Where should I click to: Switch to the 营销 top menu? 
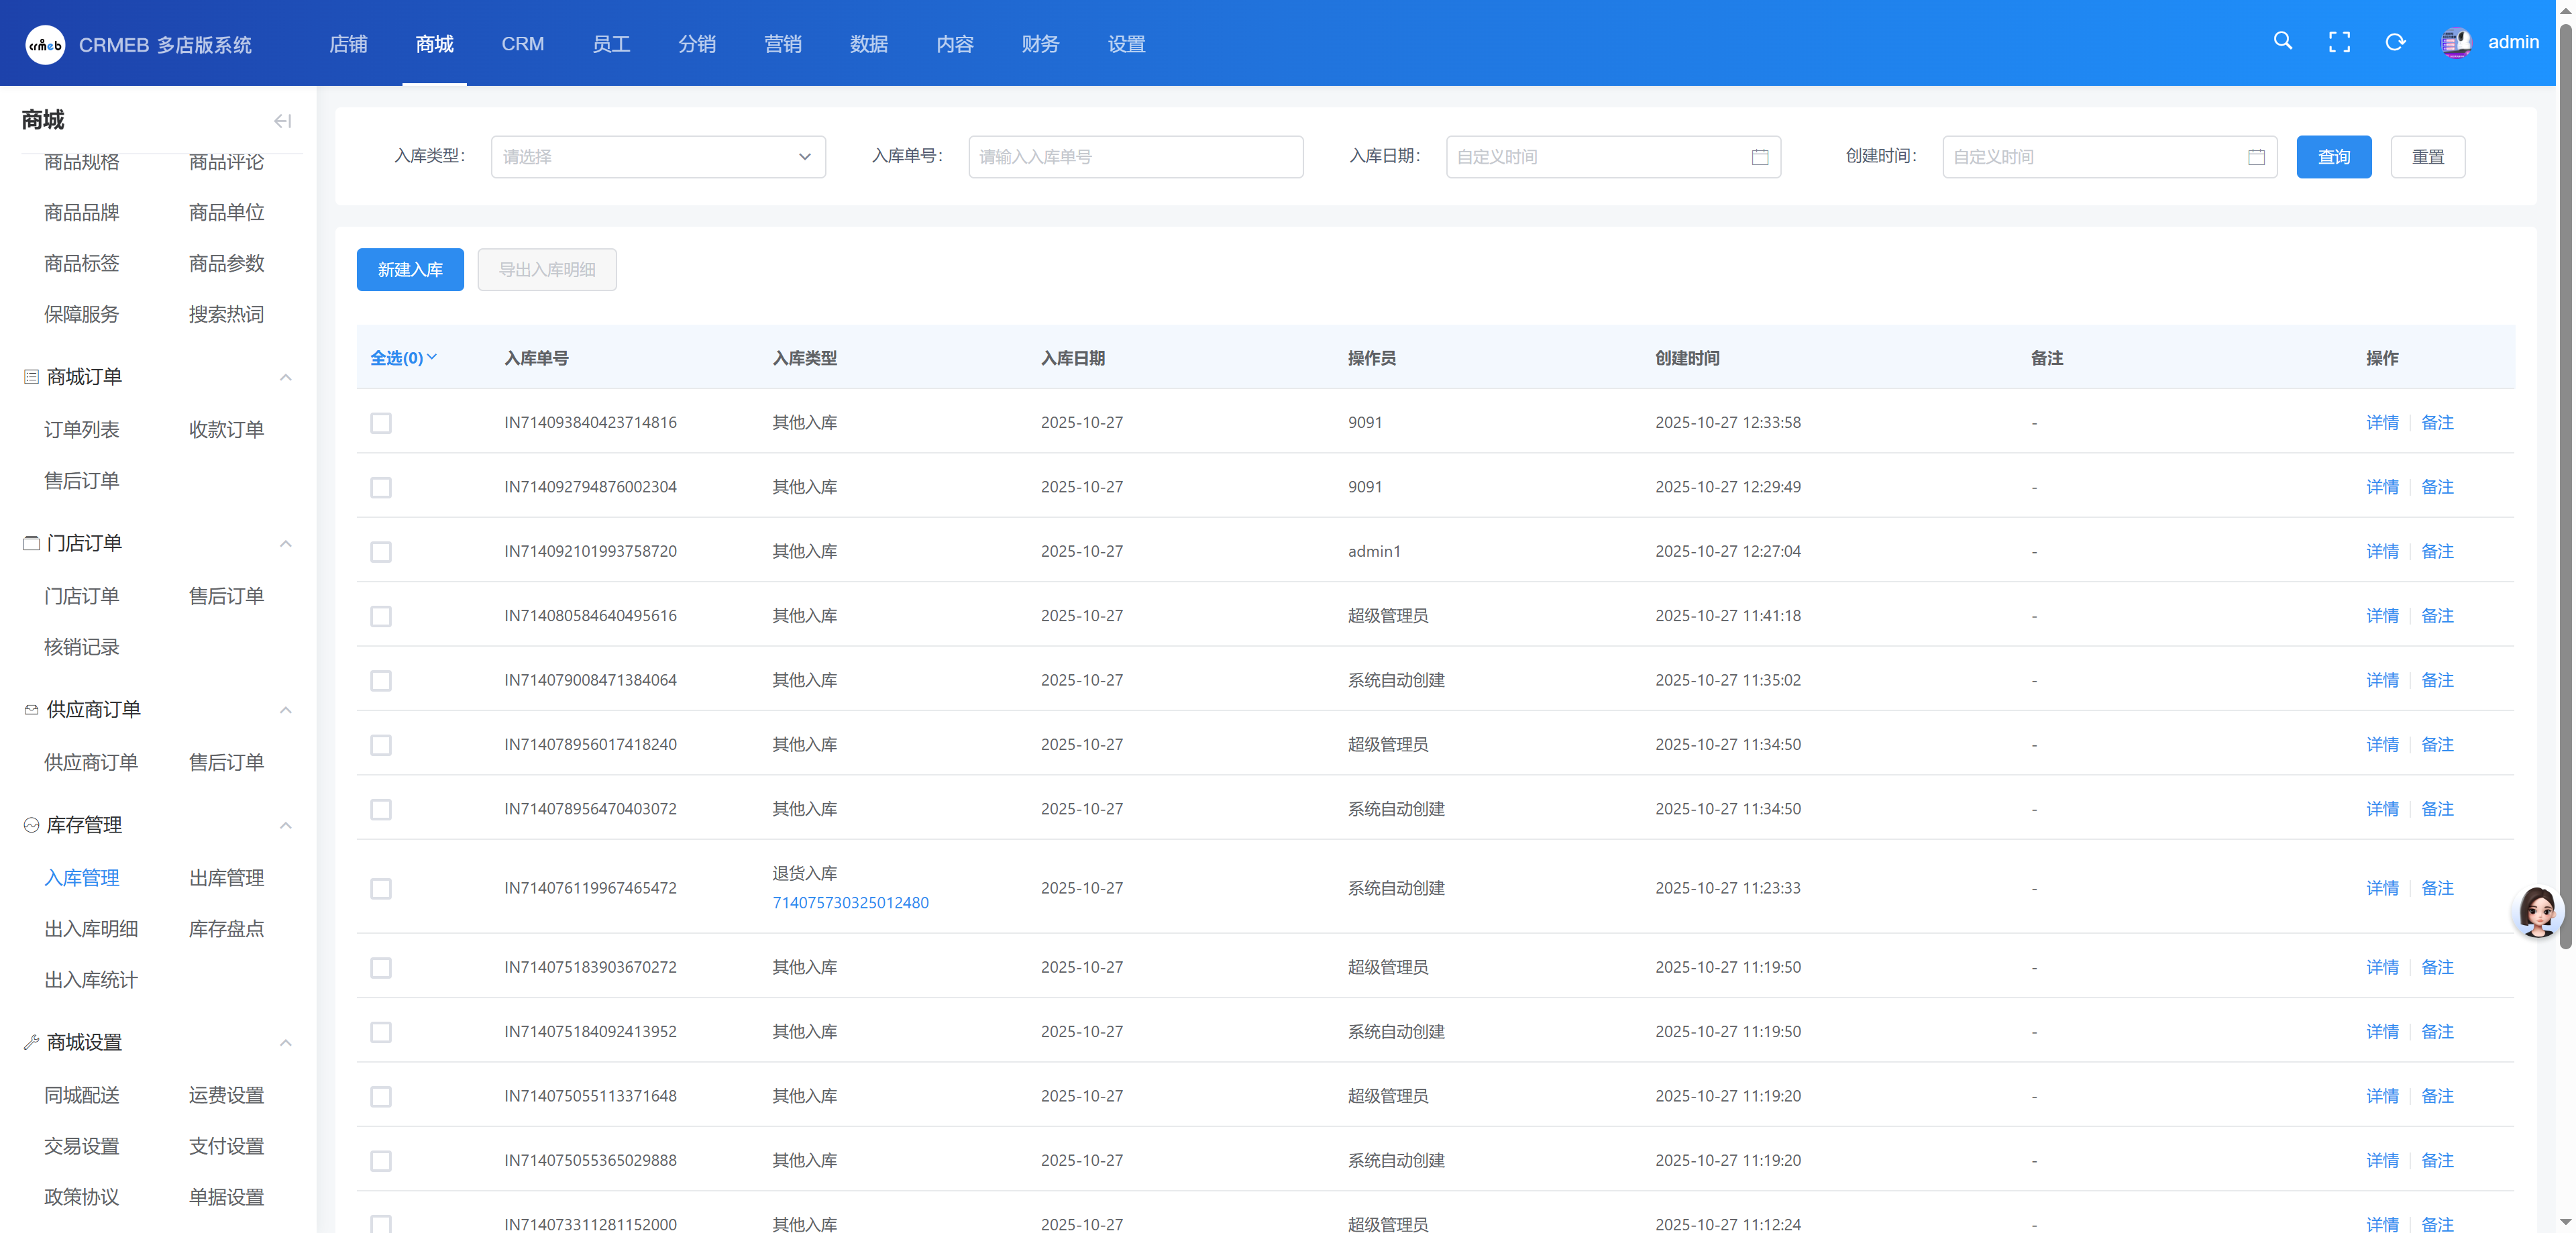[782, 44]
